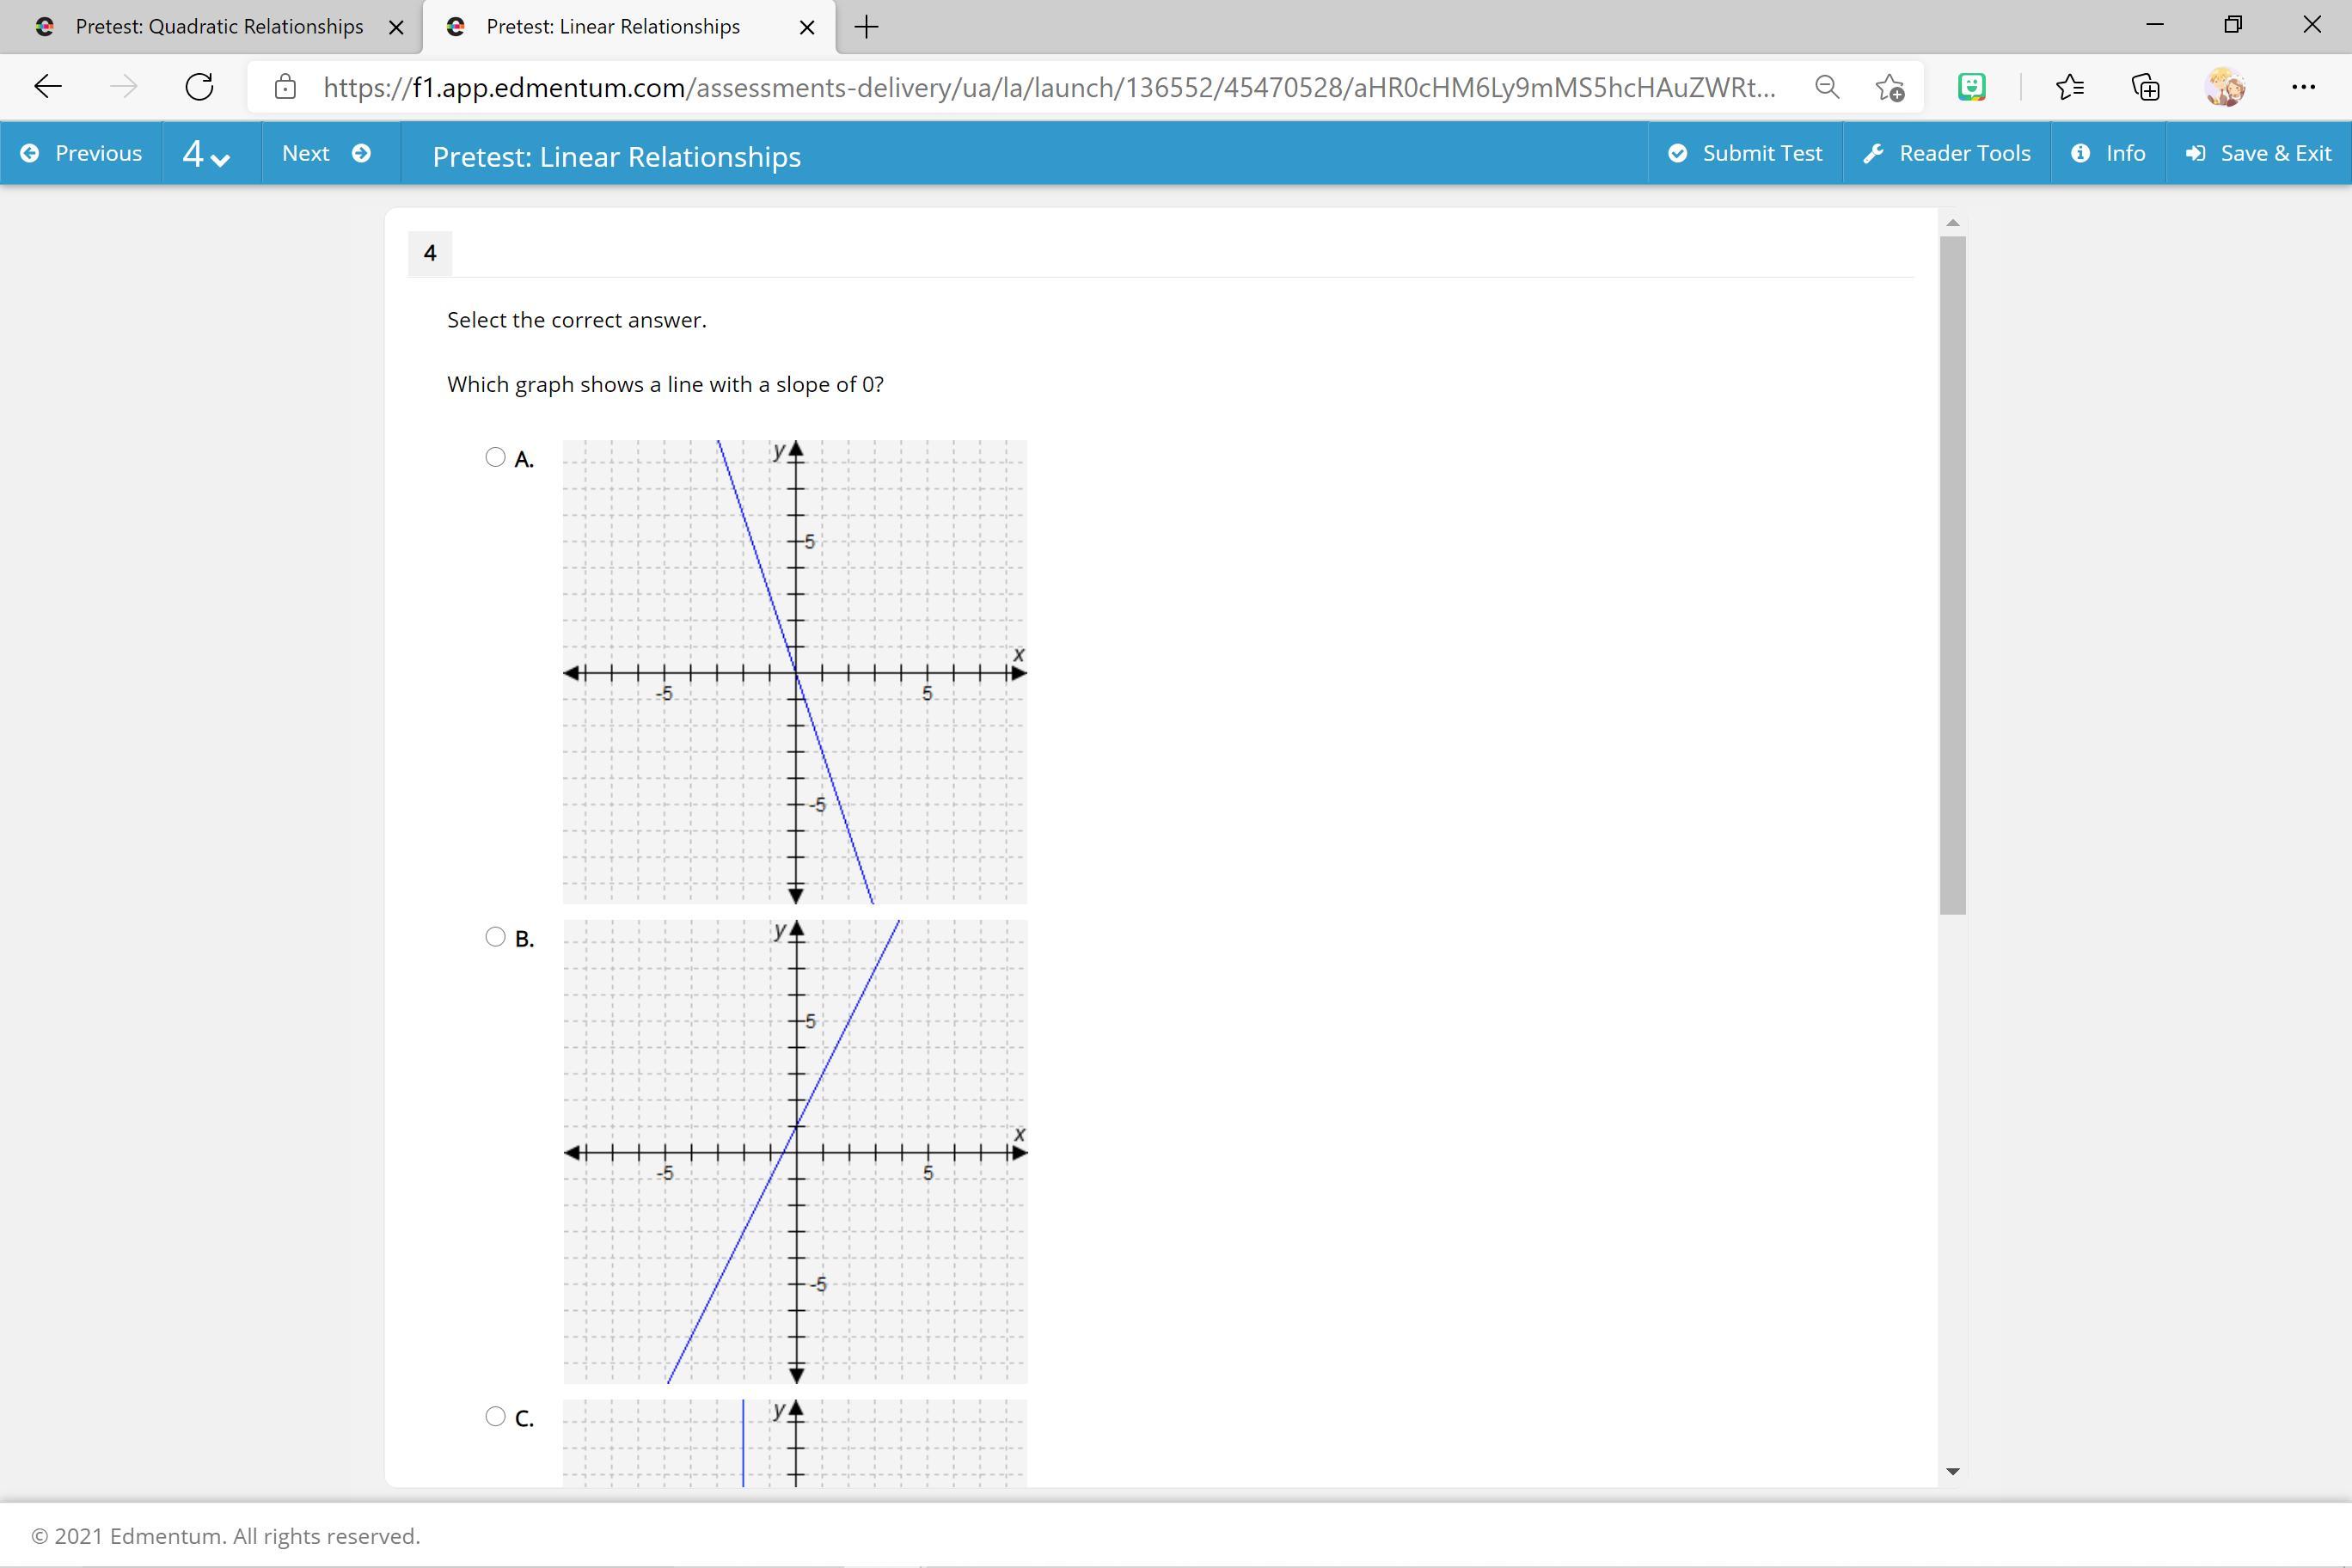This screenshot has width=2352, height=1568.
Task: Click the browser back arrow
Action: (x=48, y=87)
